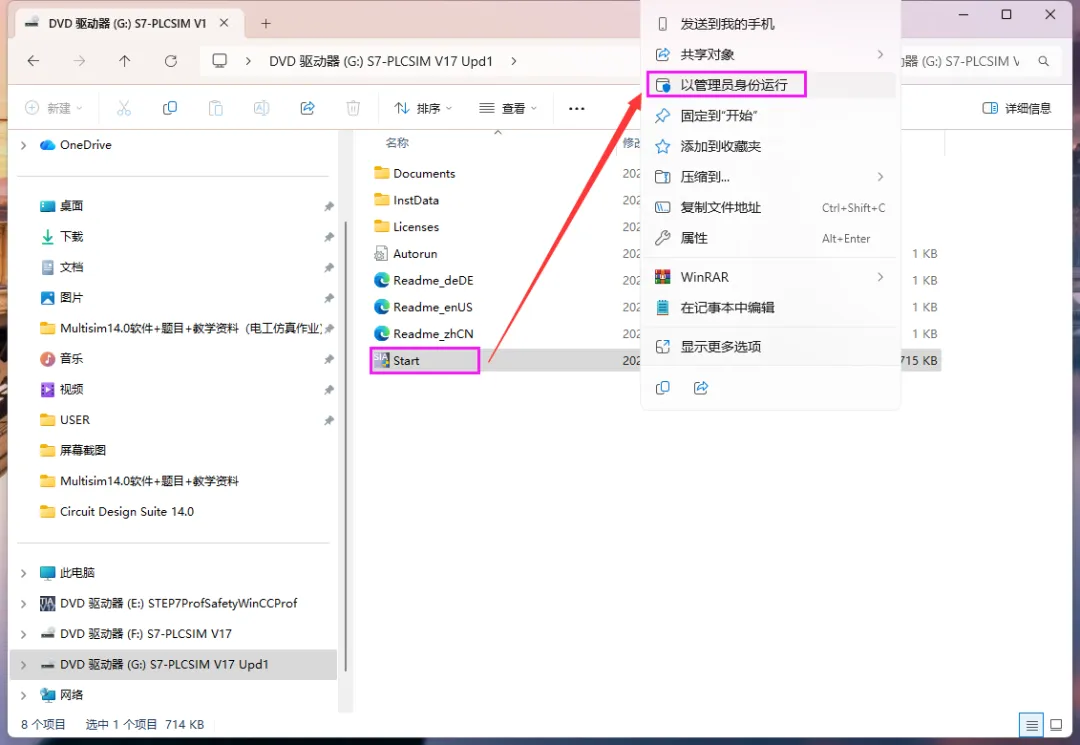Click the Copy icon in toolbar
Screen dimensions: 1080x745
point(169,108)
